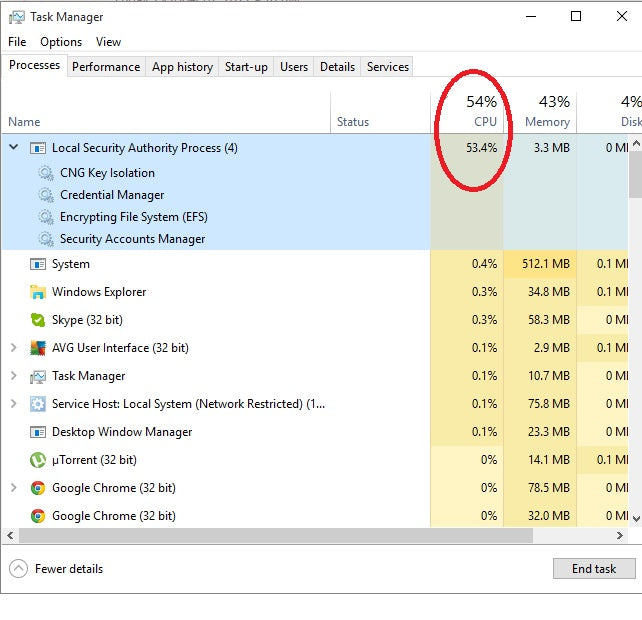This screenshot has height=620, width=642.
Task: Click the Chrome icon with 78.5 MB memory
Action: click(38, 488)
